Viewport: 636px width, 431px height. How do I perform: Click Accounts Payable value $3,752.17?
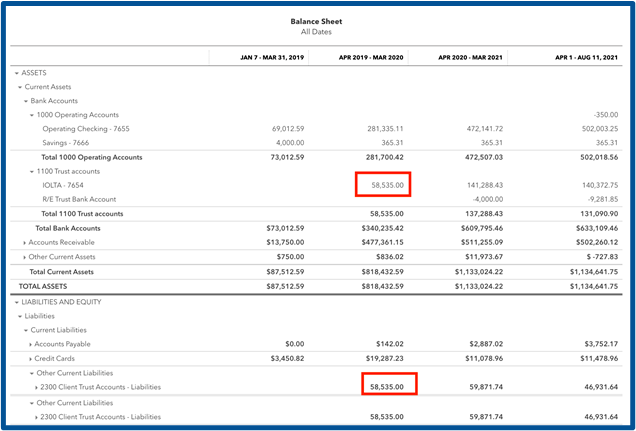(x=602, y=345)
